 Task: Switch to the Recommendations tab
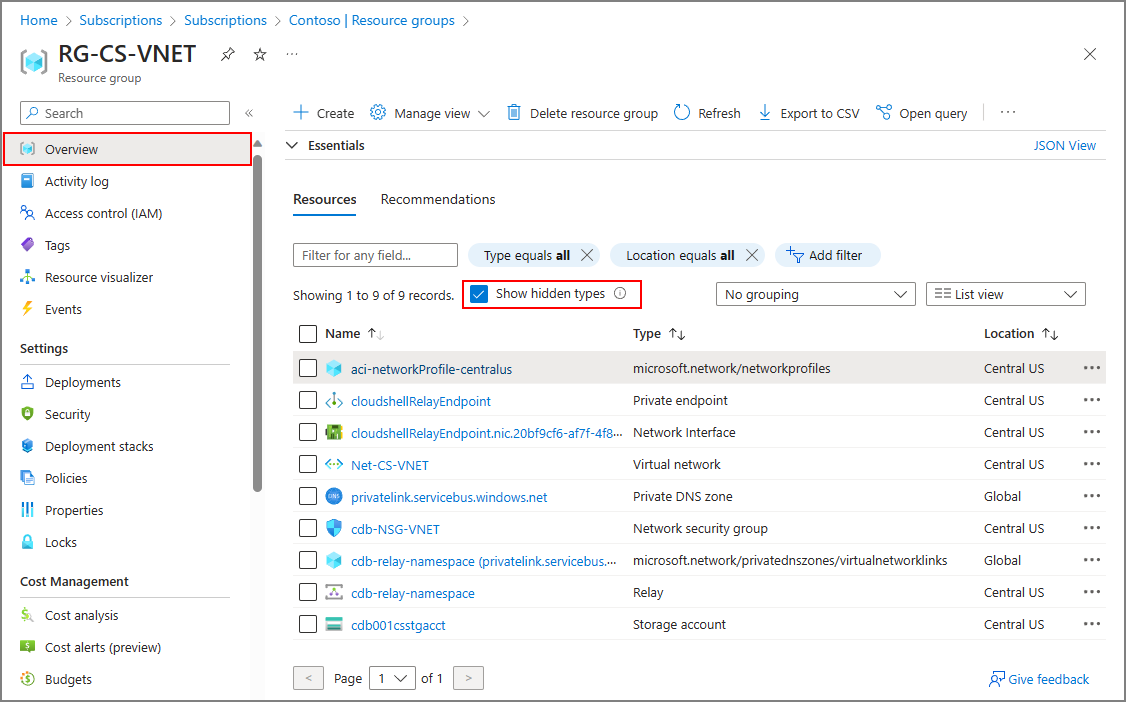[438, 199]
